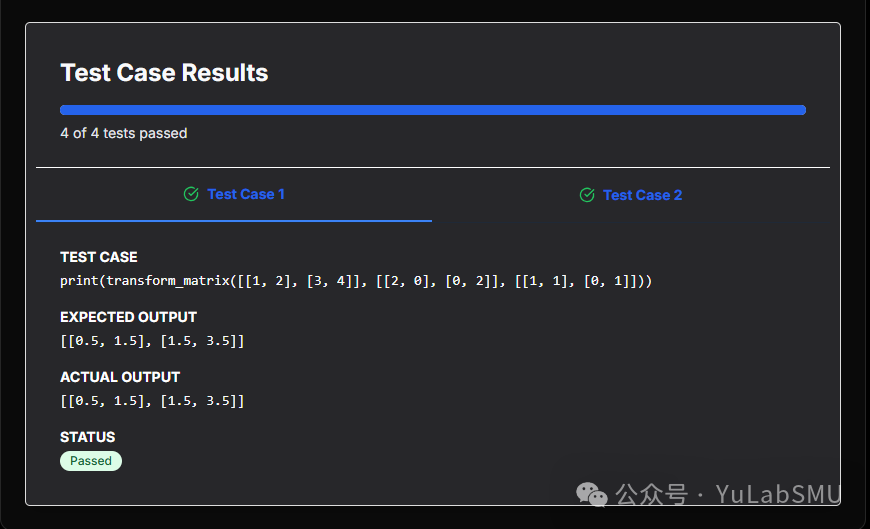Open the Test Case 2 tab
This screenshot has height=529, width=870.
642,195
